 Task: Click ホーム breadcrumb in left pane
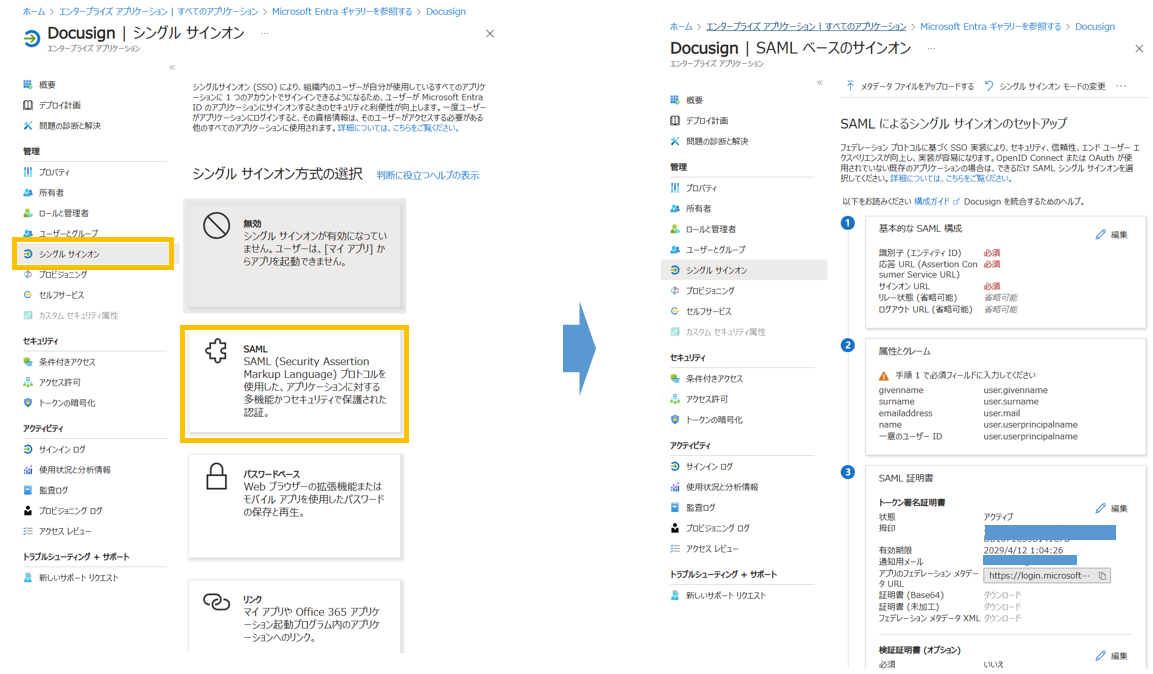(34, 12)
